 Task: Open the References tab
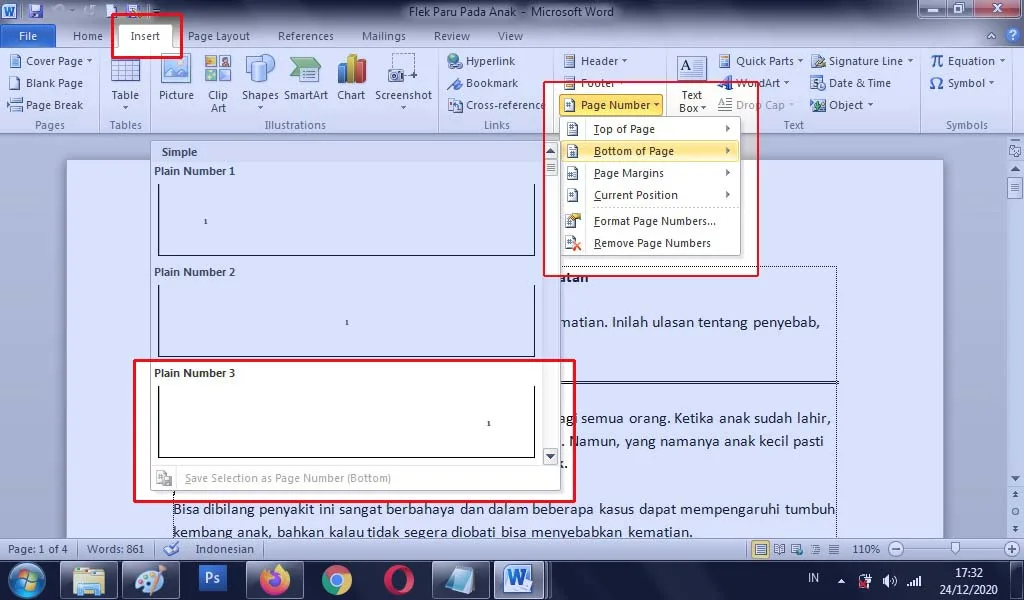point(306,36)
